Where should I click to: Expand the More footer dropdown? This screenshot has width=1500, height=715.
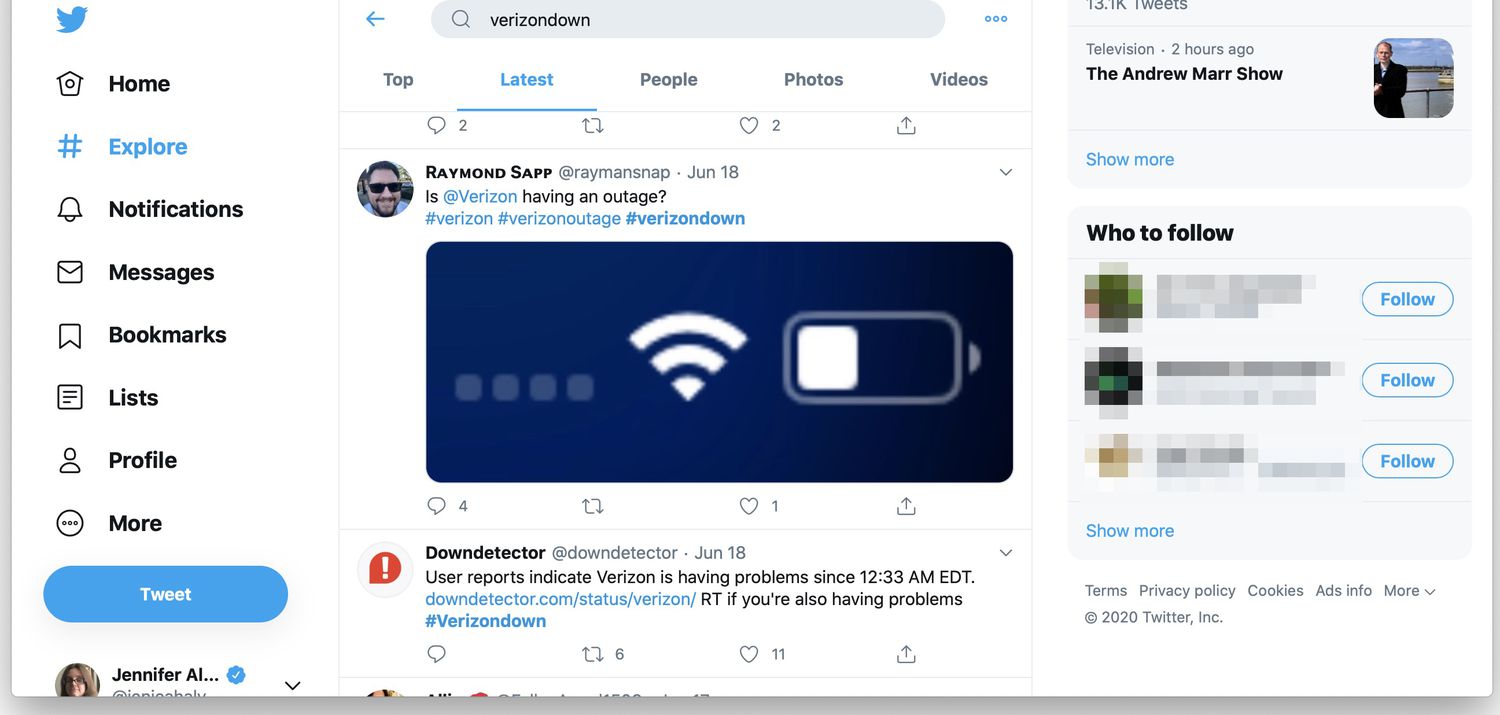[x=1409, y=591]
